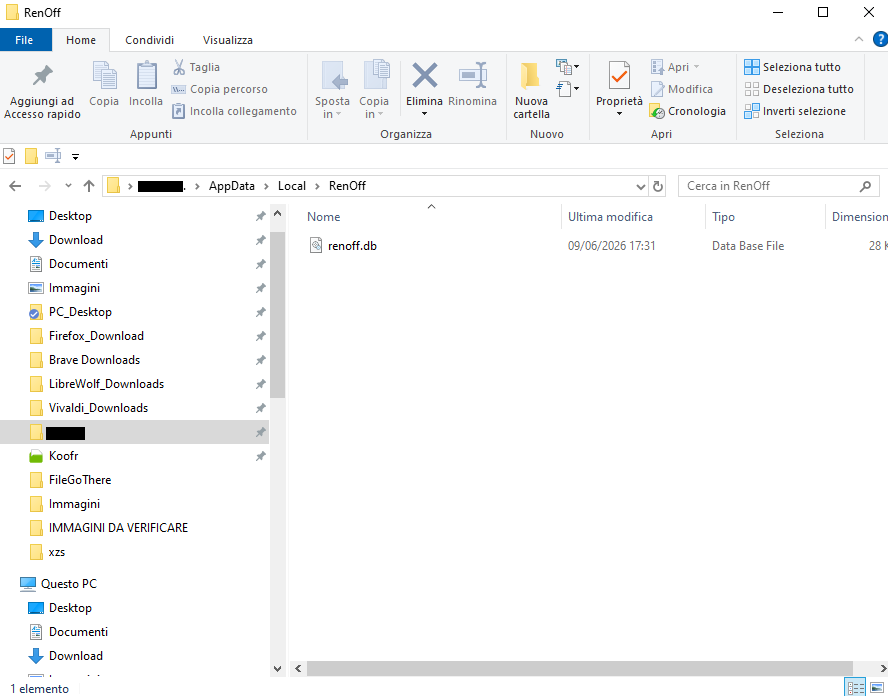Go forward with the right arrow
Image resolution: width=888 pixels, height=696 pixels.
[x=45, y=186]
